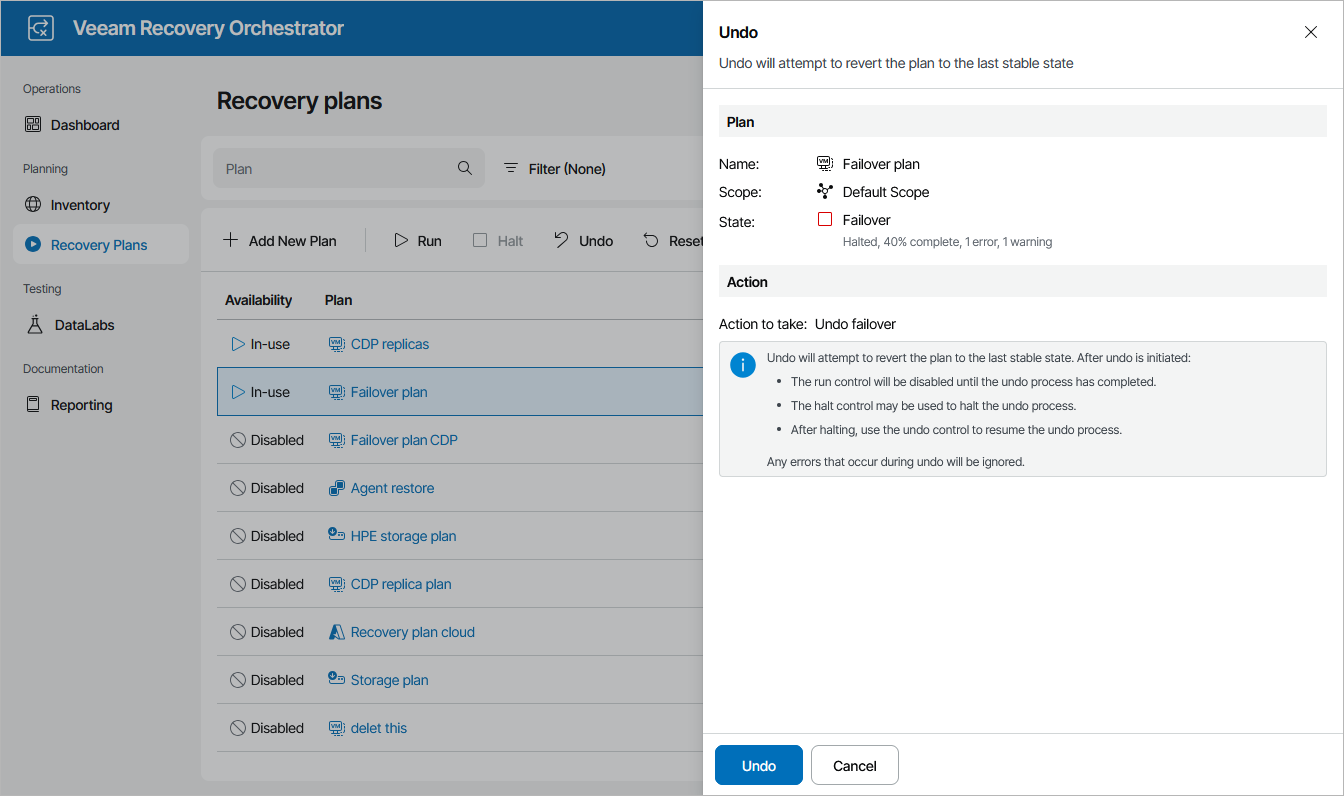The width and height of the screenshot is (1344, 796).
Task: Open the Reporting page
Action: 81,405
